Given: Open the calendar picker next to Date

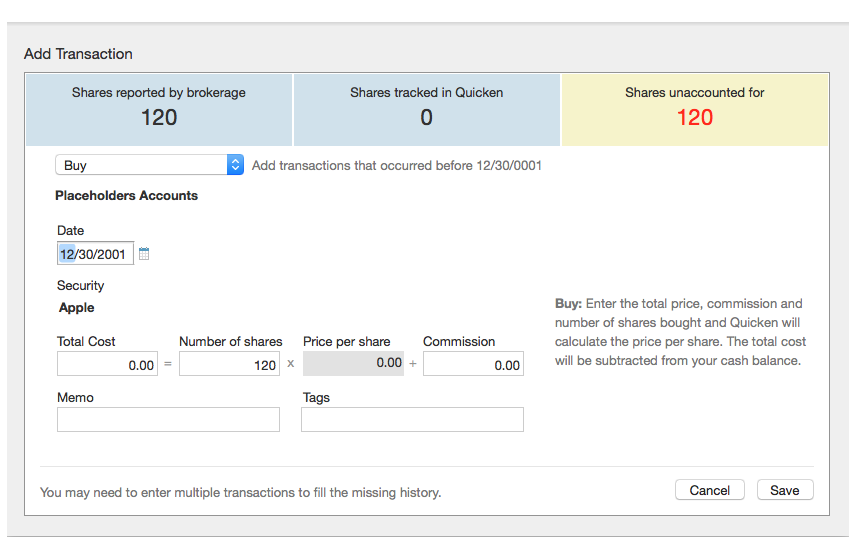Looking at the screenshot, I should [x=144, y=254].
